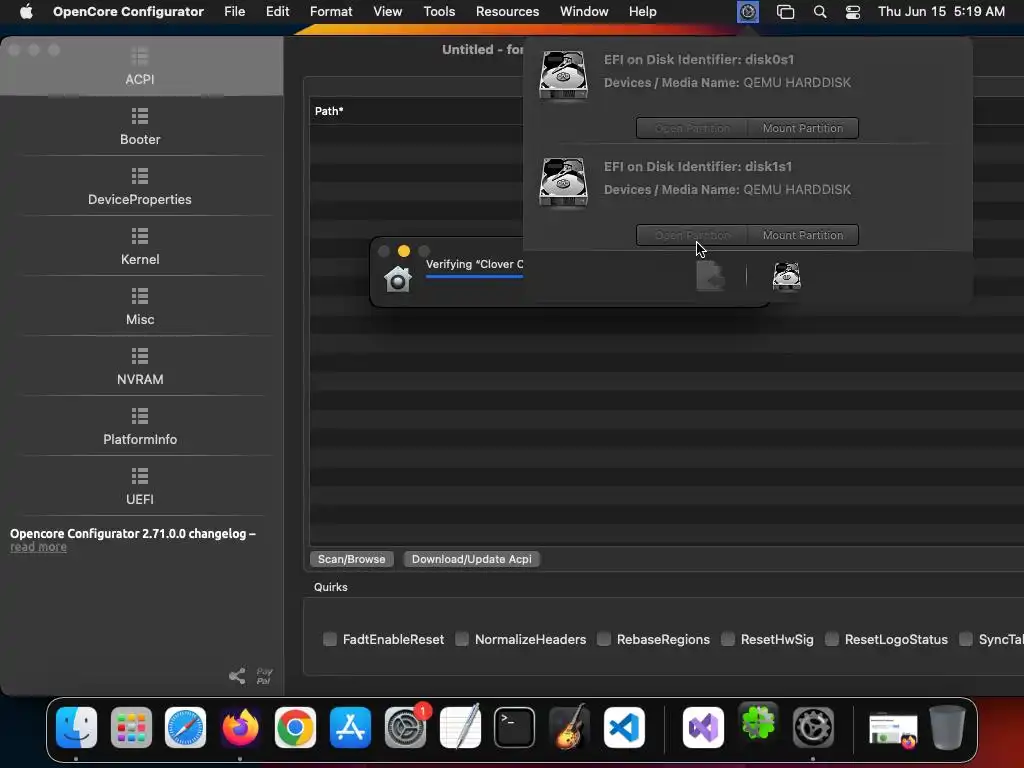Open Launchpad from the dock
The width and height of the screenshot is (1024, 768).
point(131,727)
